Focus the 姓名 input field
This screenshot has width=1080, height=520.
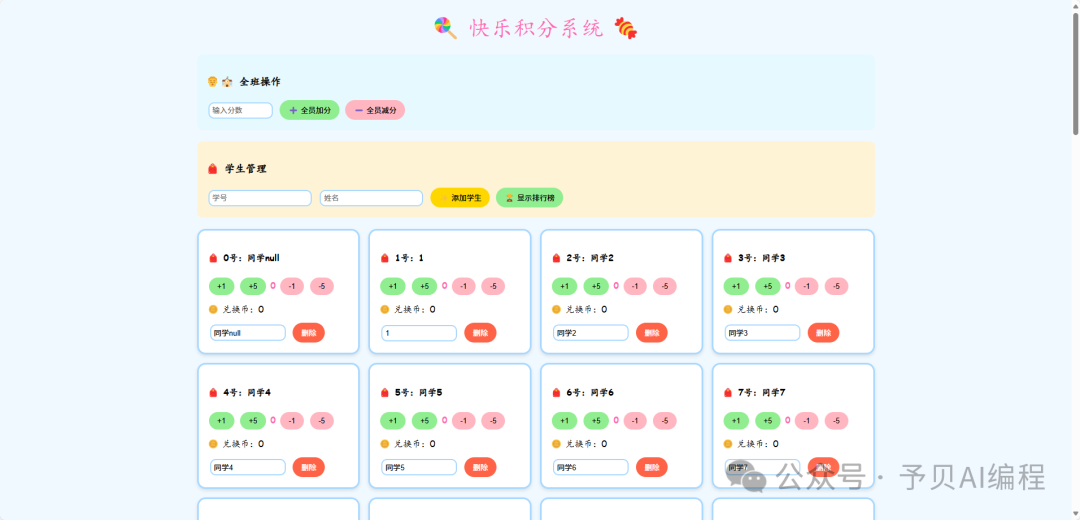[371, 198]
